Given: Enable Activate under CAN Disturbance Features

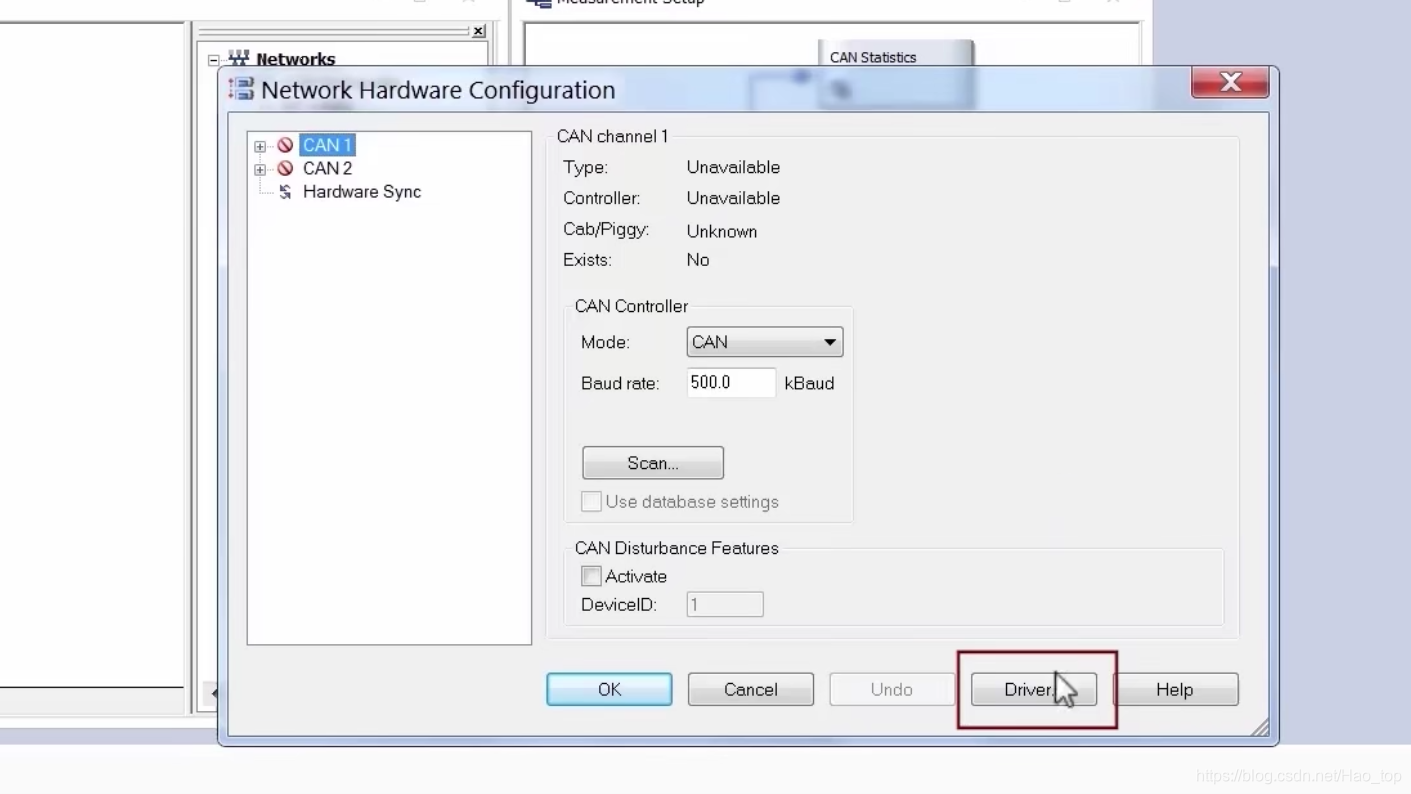Looking at the screenshot, I should [x=592, y=576].
